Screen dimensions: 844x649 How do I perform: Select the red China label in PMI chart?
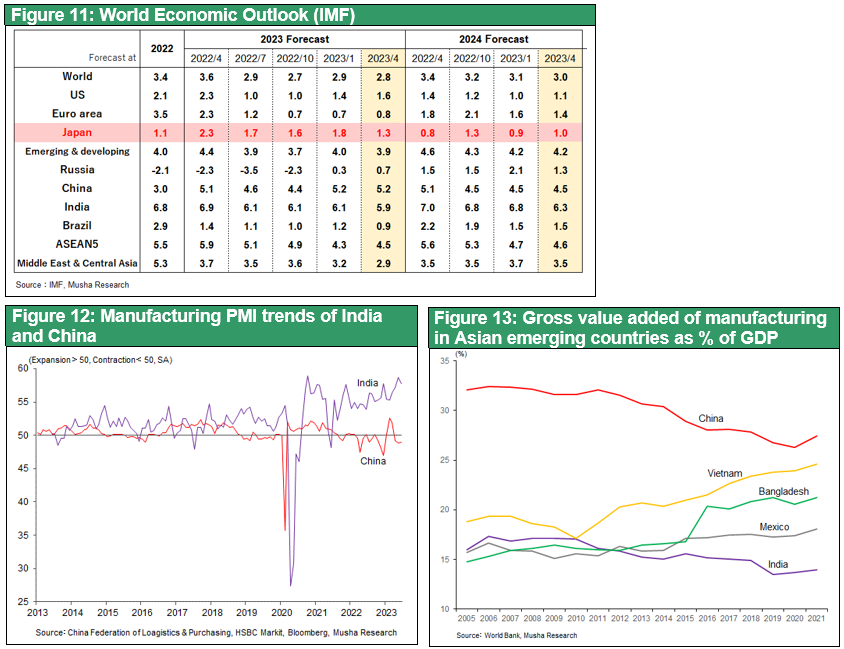click(x=372, y=461)
